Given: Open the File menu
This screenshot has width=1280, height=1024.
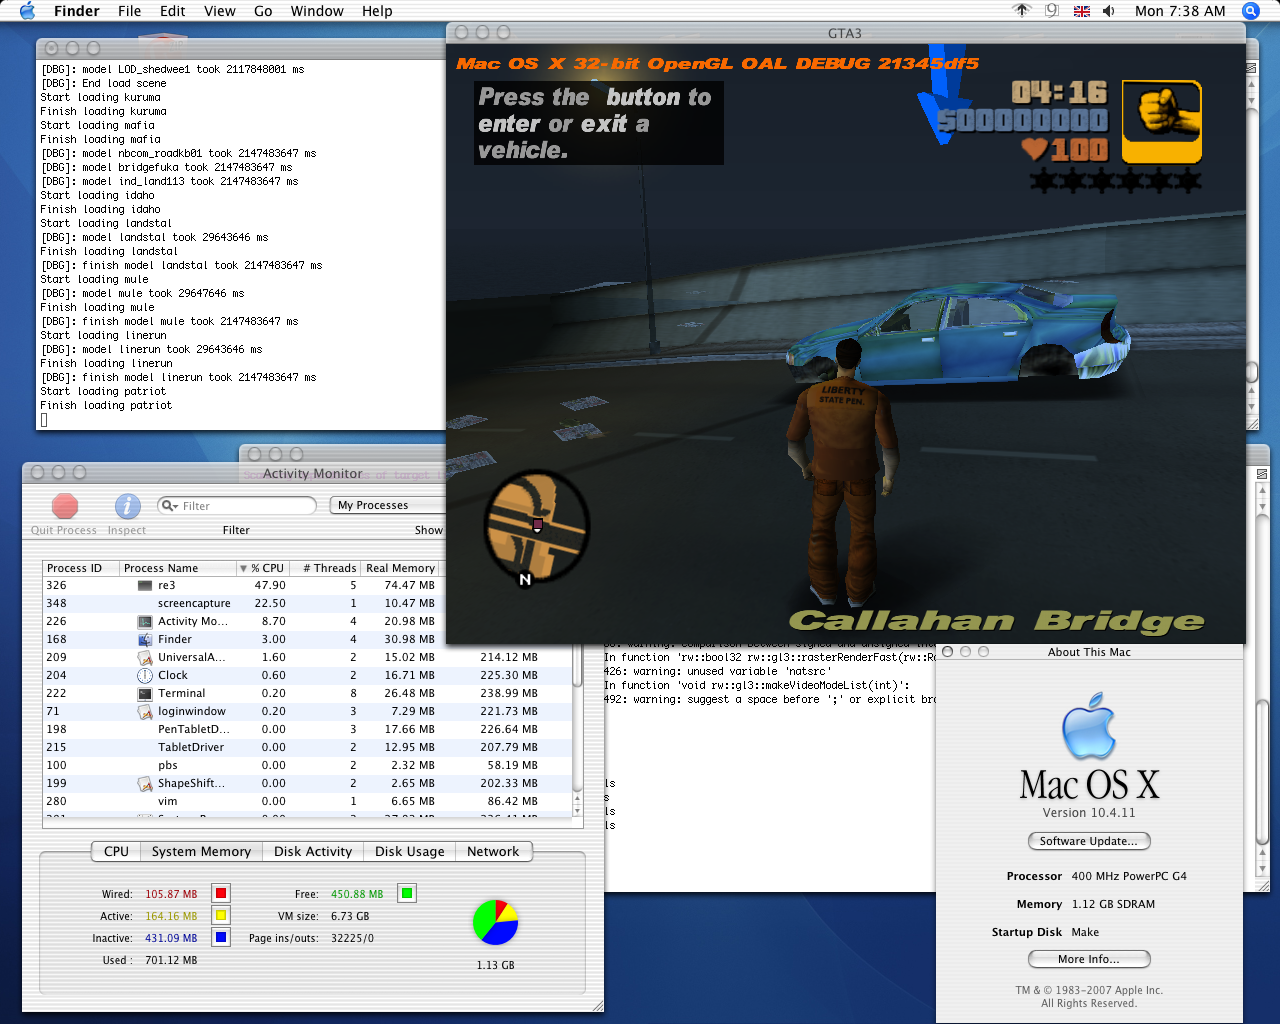Looking at the screenshot, I should [130, 11].
